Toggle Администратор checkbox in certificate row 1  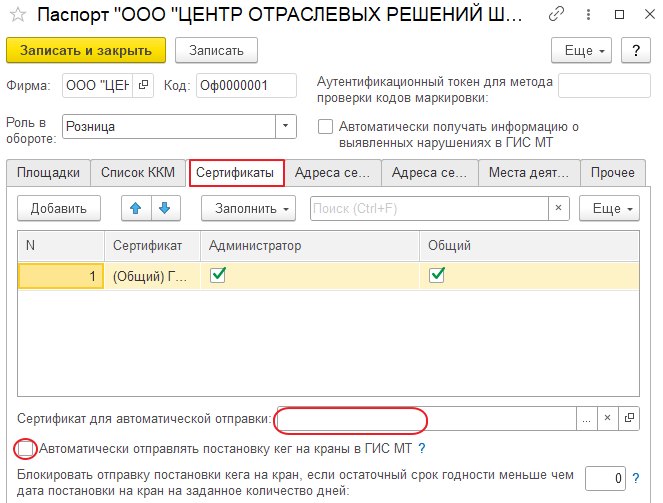click(x=218, y=275)
